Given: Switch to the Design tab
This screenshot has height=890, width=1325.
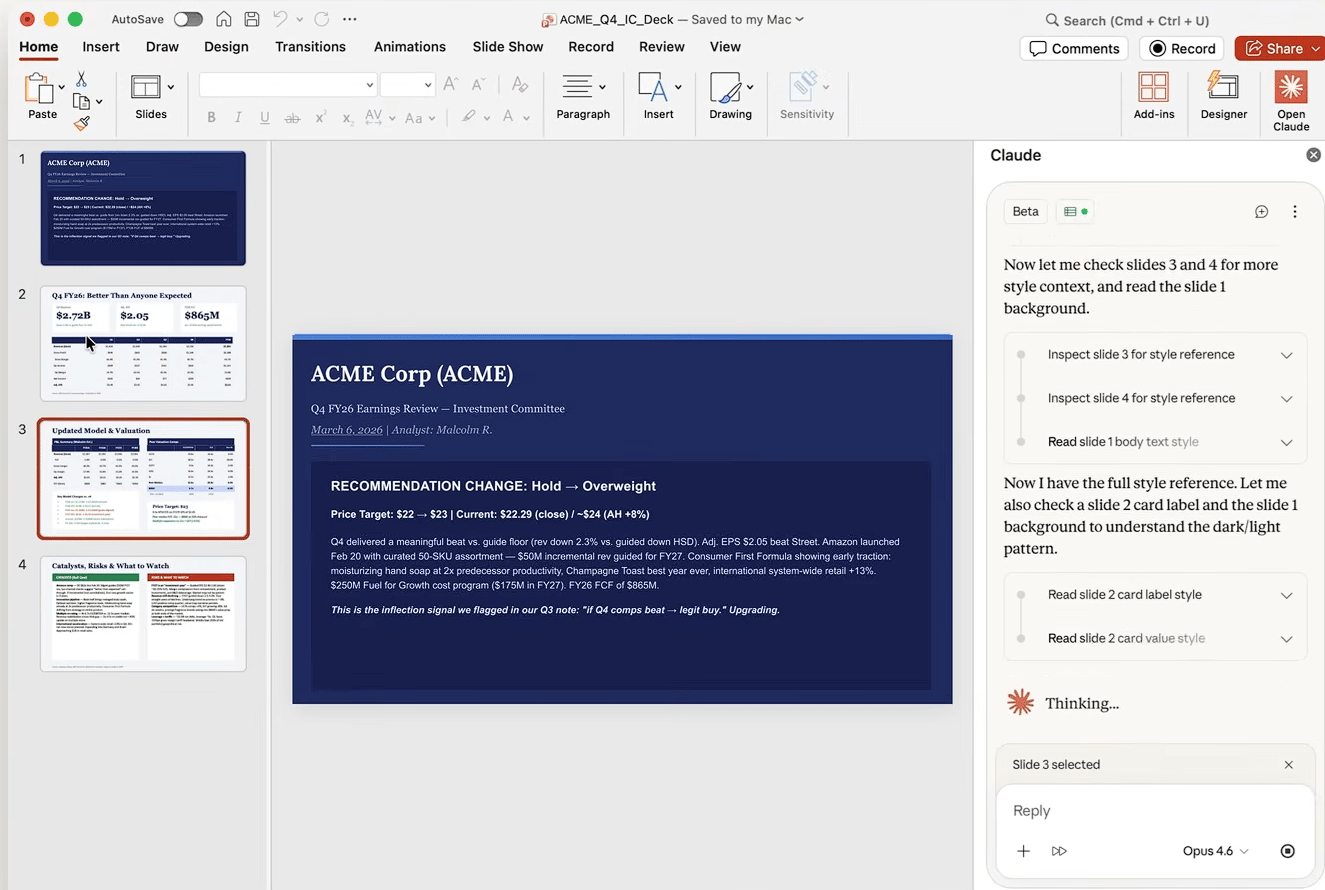Looking at the screenshot, I should 226,47.
